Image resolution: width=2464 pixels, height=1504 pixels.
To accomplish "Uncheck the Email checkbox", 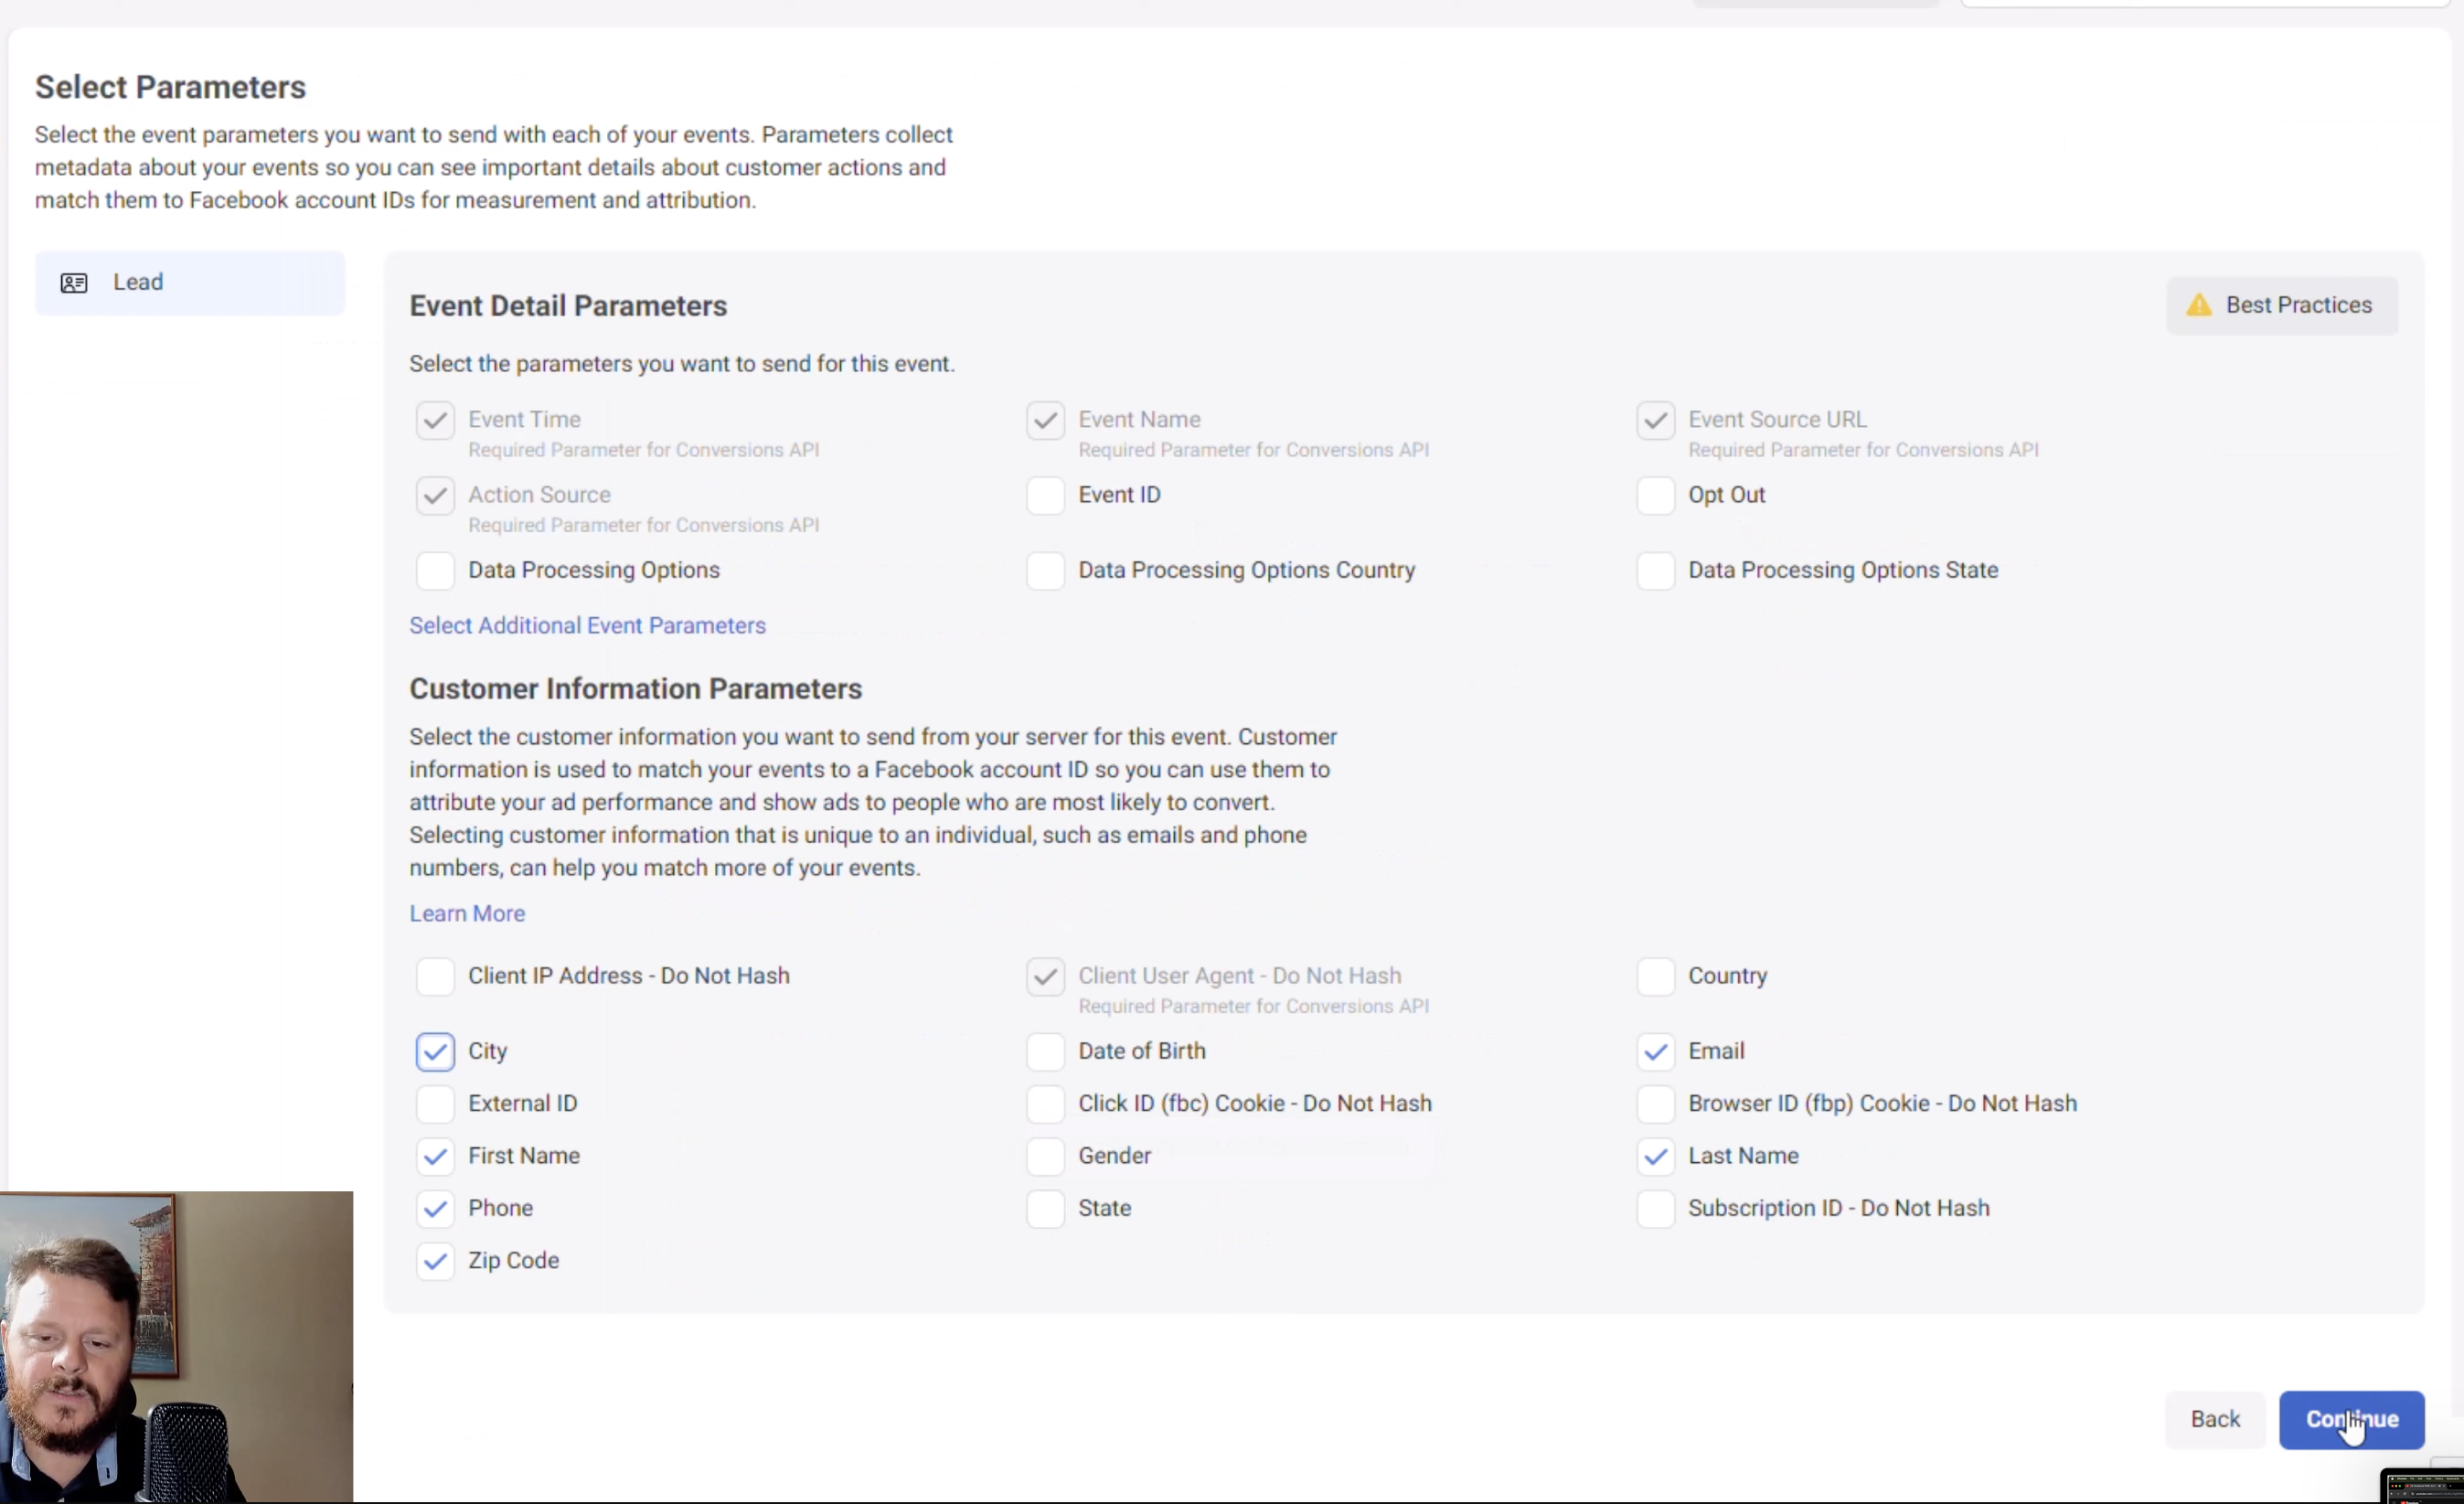I will [x=1655, y=1051].
